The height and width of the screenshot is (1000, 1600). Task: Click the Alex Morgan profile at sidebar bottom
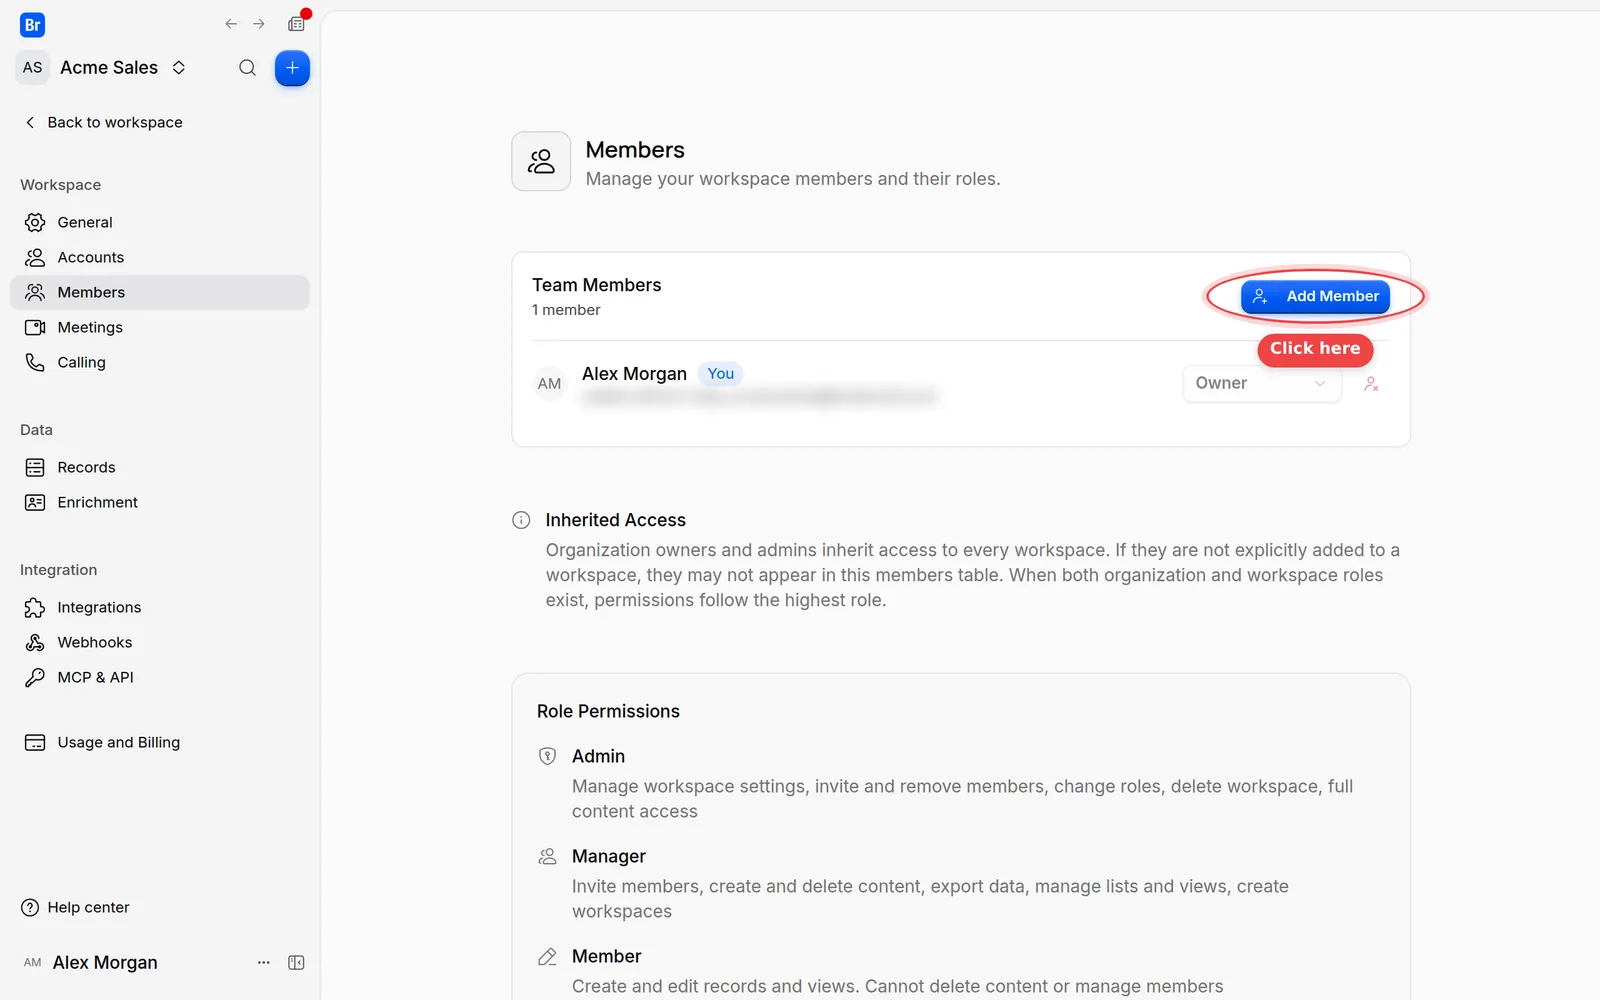point(90,962)
